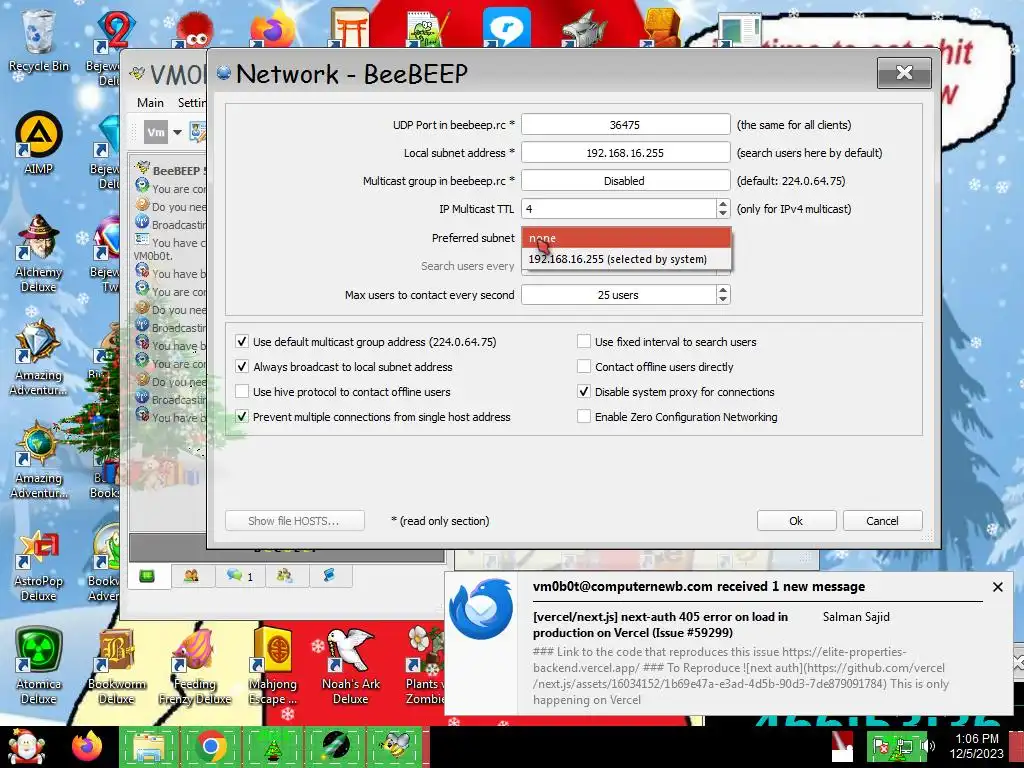Open the BeeBEEP chats tab icon
1024x768 pixels.
click(x=239, y=576)
